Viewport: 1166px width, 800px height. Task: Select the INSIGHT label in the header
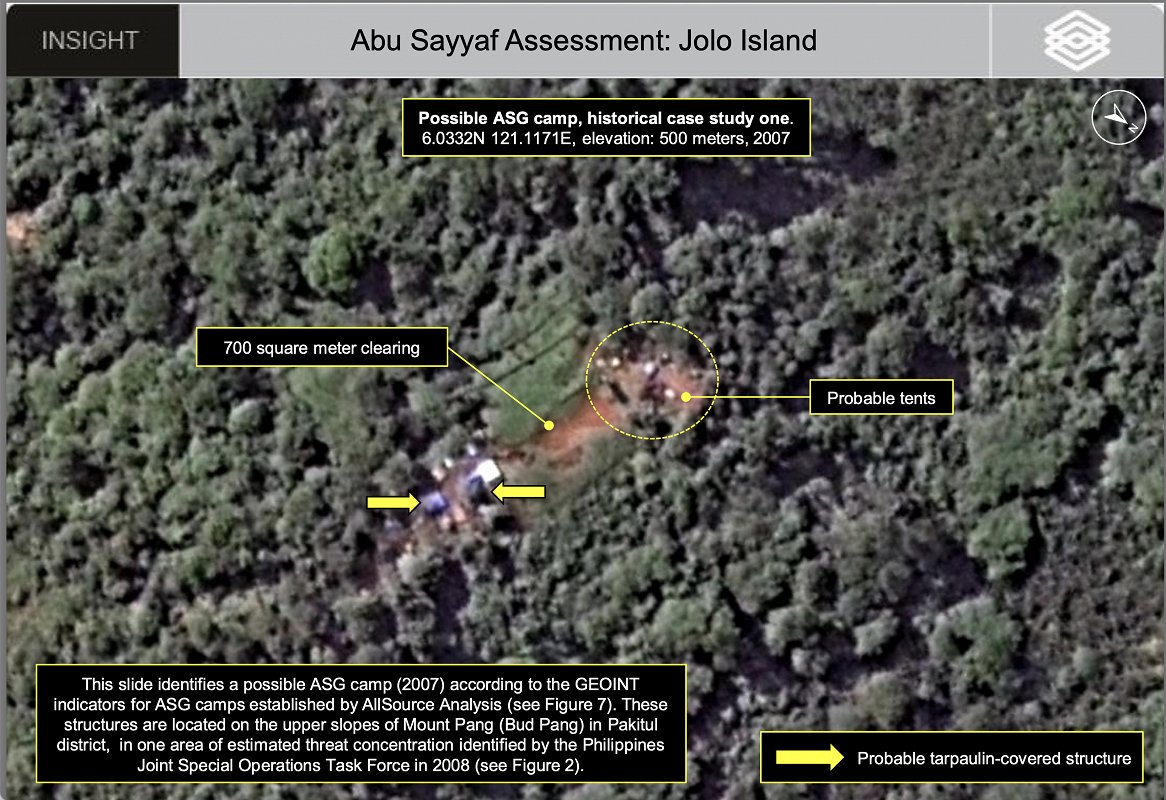[90, 41]
